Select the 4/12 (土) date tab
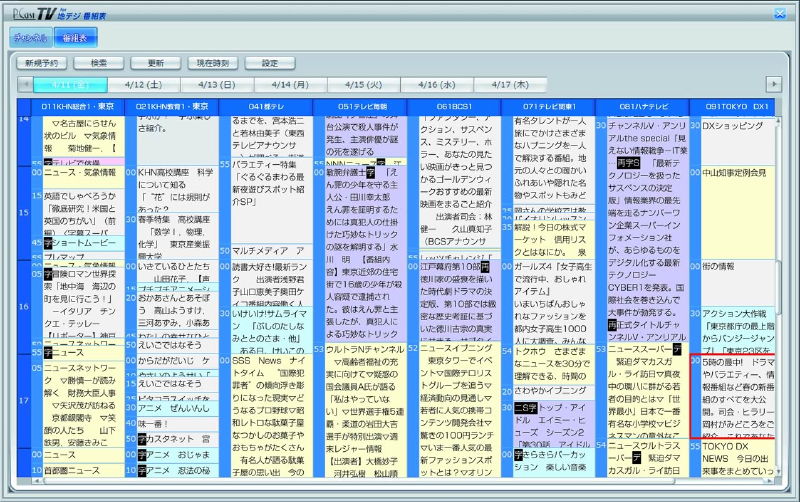 point(143,84)
